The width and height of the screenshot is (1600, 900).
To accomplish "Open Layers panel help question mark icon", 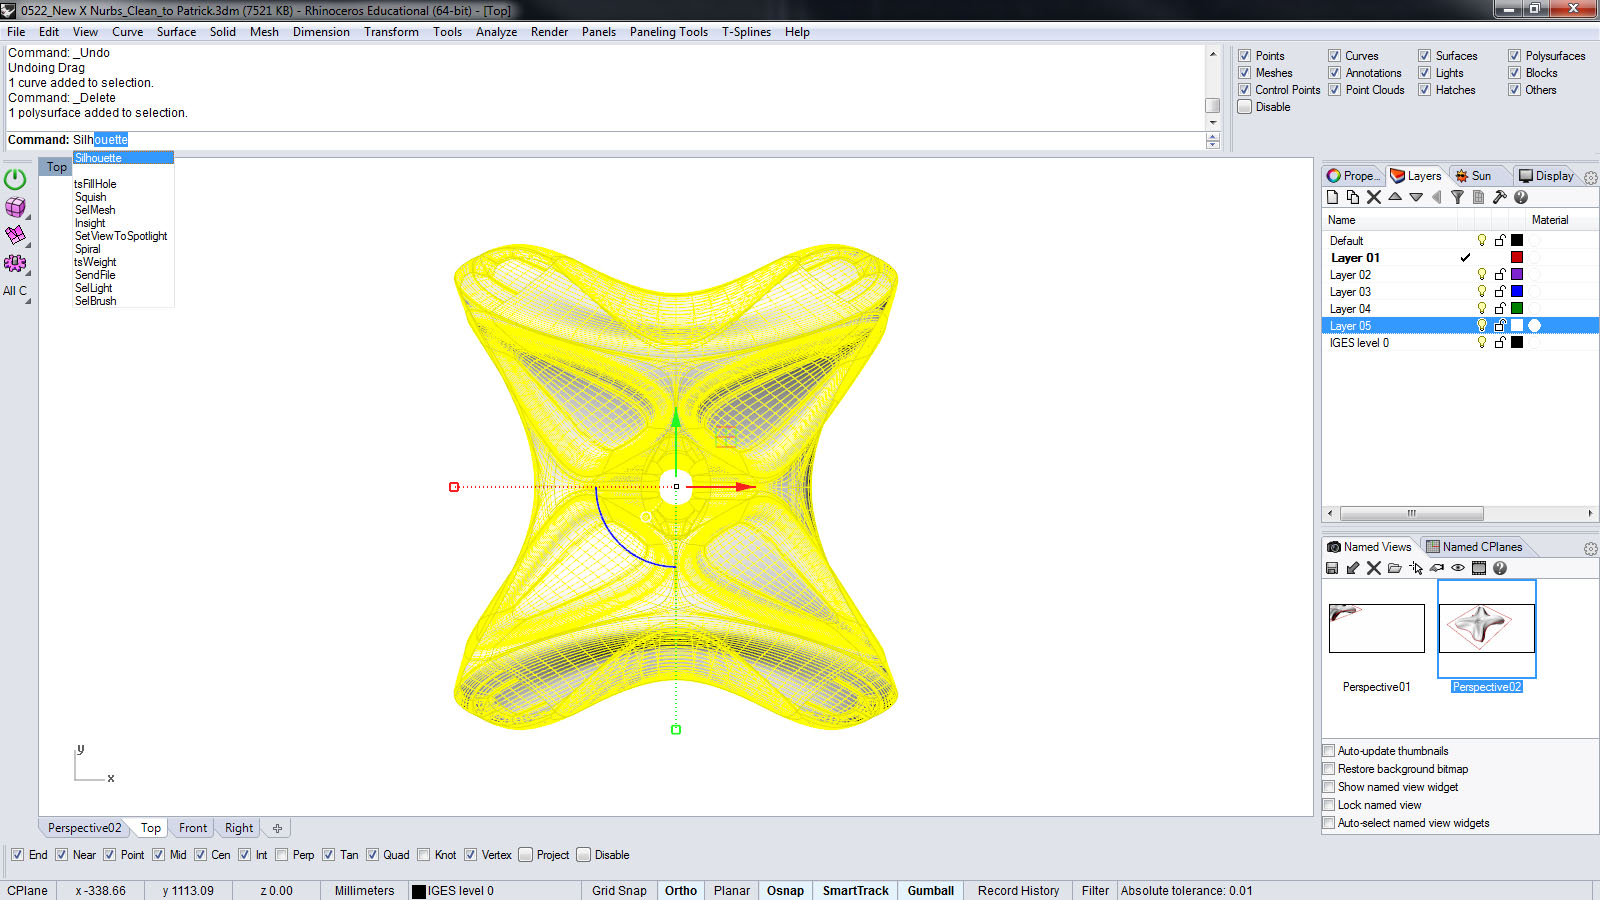I will (x=1521, y=197).
